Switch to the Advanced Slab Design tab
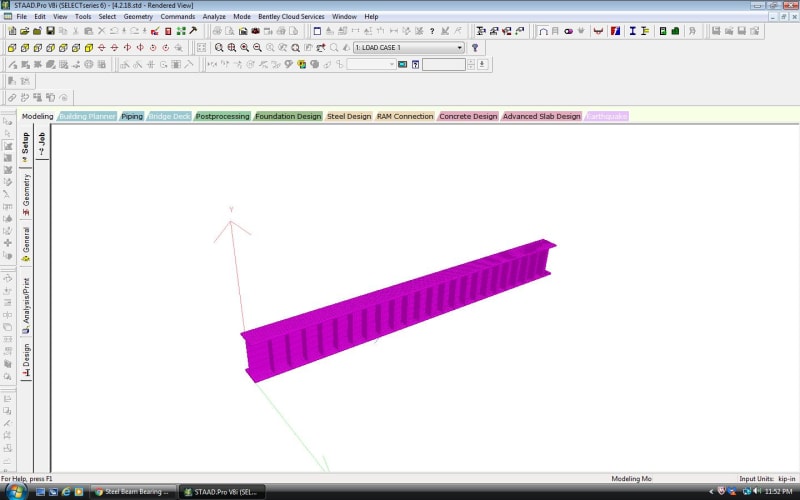Viewport: 800px width, 500px height. tap(541, 116)
